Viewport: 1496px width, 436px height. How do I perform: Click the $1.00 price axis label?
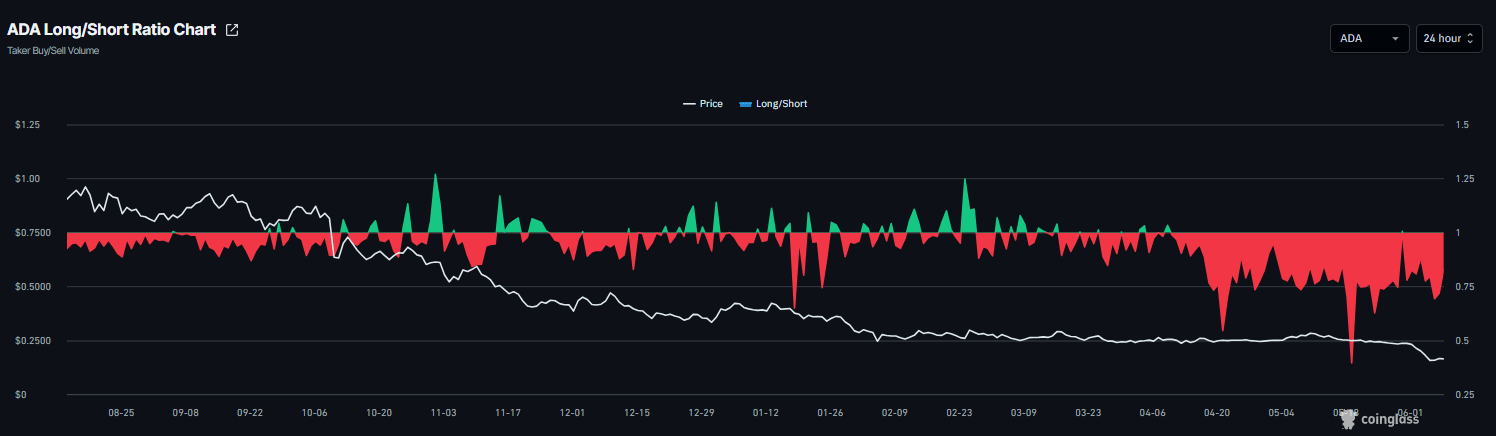(26, 179)
